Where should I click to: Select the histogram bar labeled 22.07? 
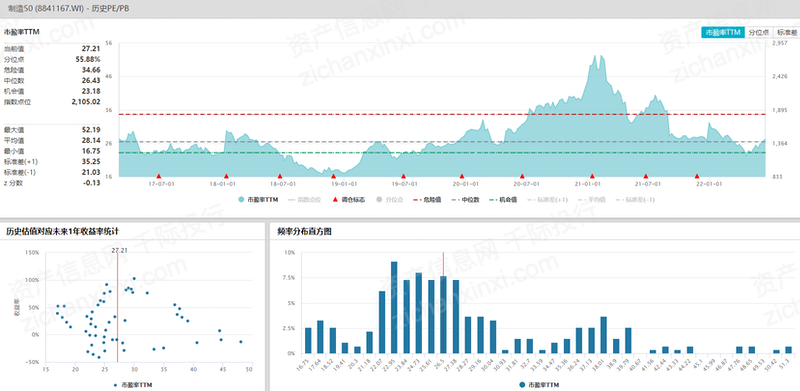[x=382, y=322]
